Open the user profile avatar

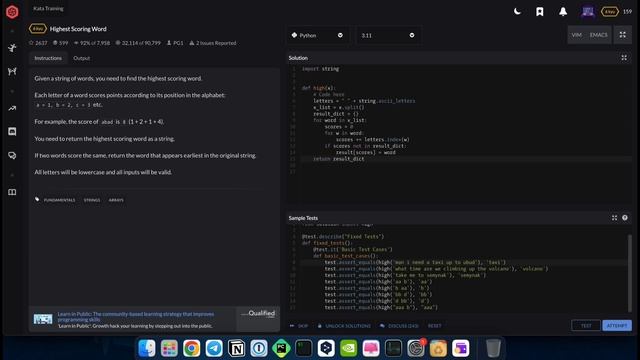point(588,11)
